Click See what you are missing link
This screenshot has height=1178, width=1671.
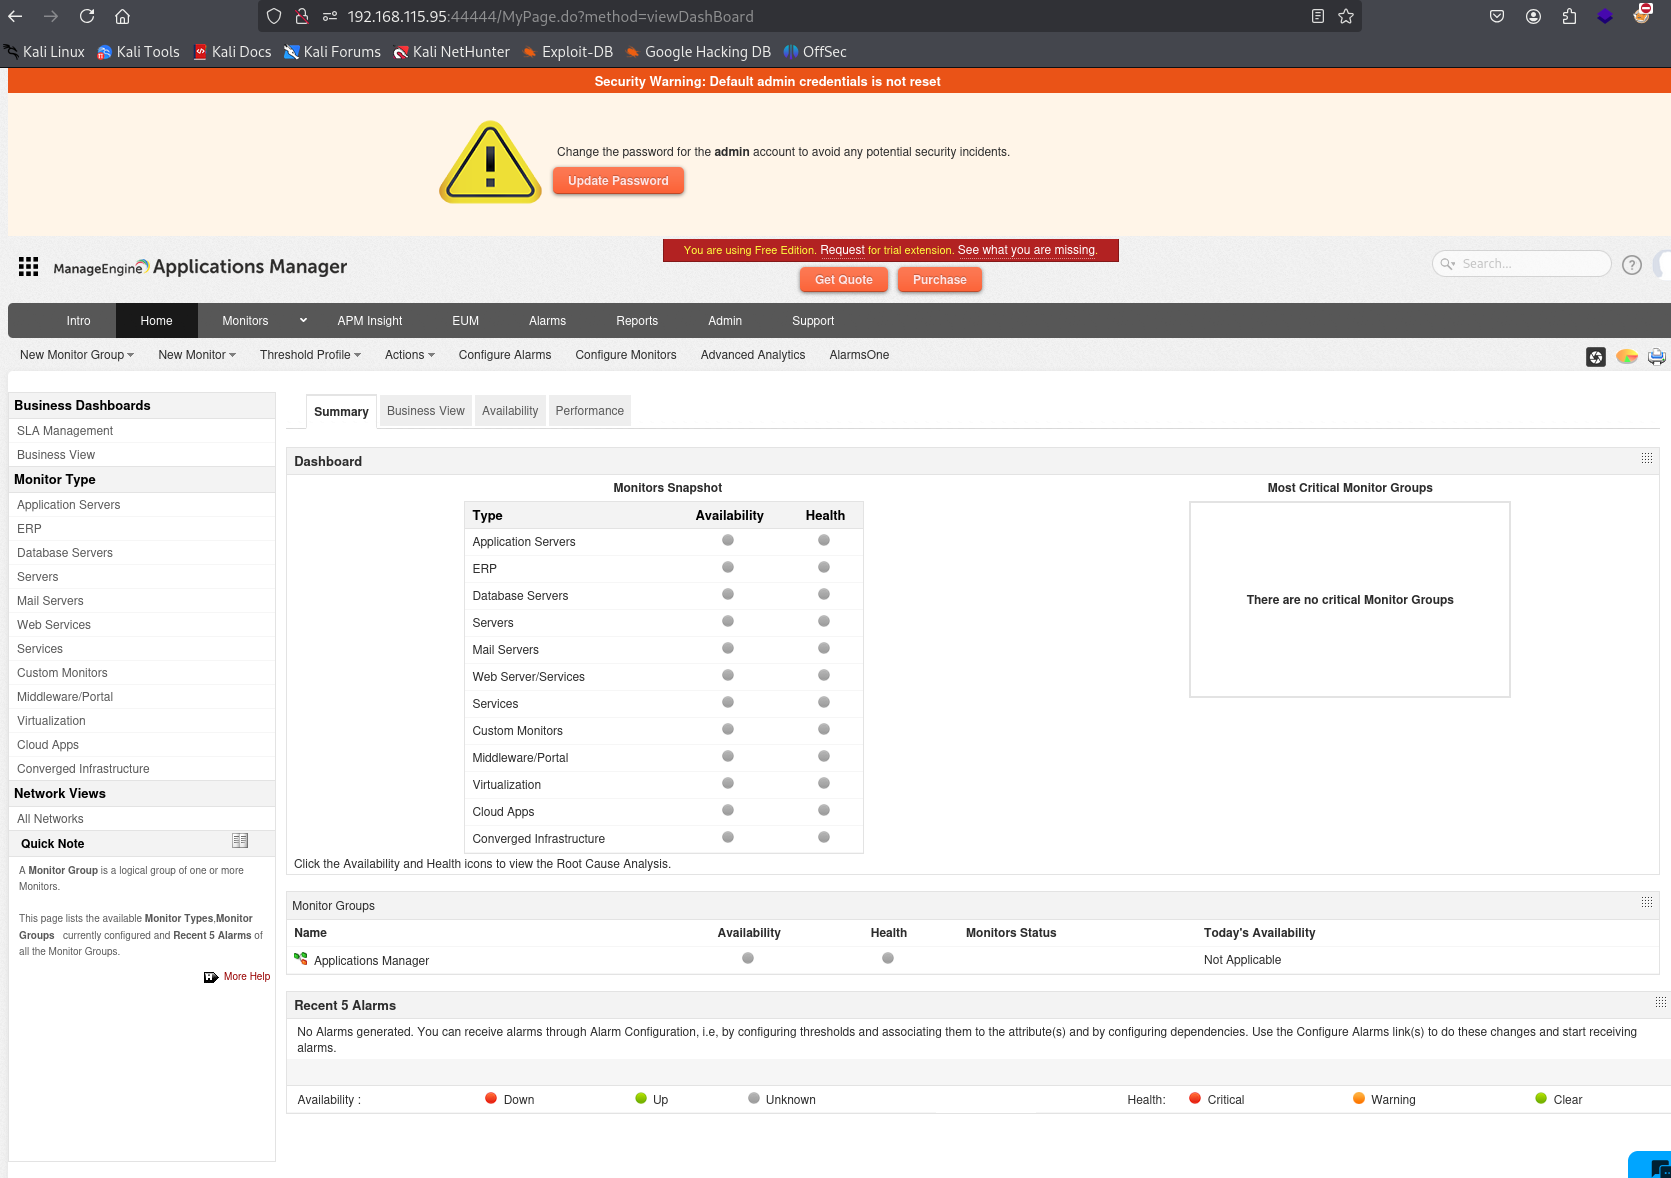click(x=1027, y=250)
